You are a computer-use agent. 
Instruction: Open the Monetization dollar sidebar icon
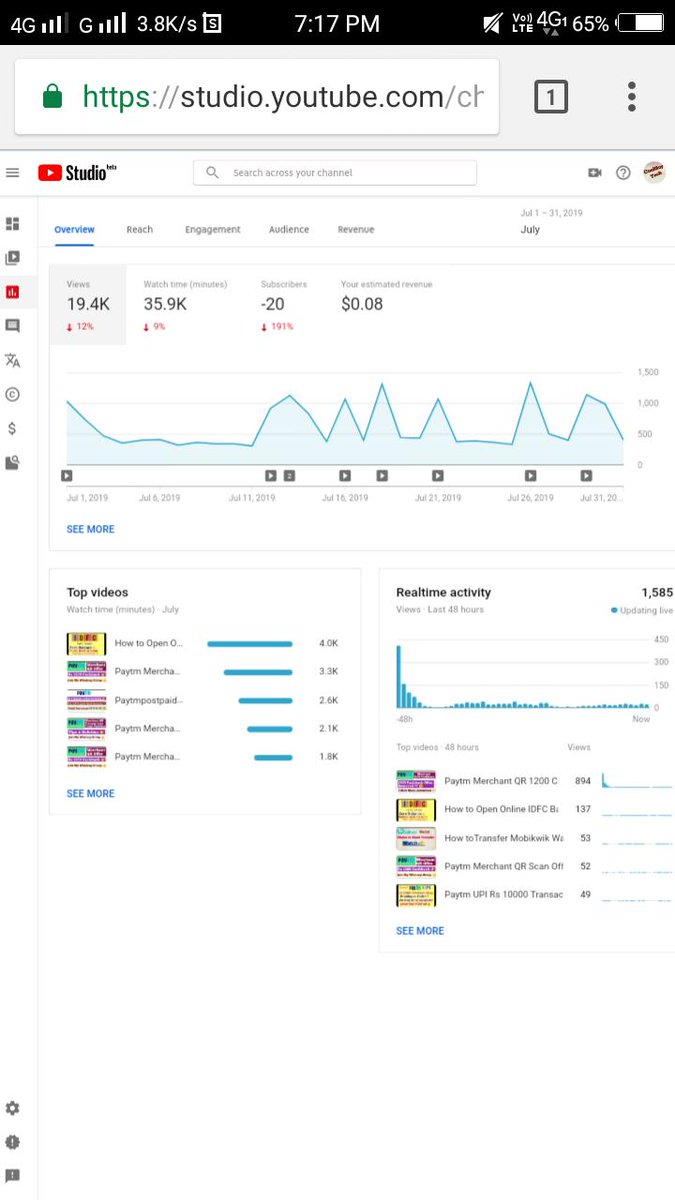point(12,428)
